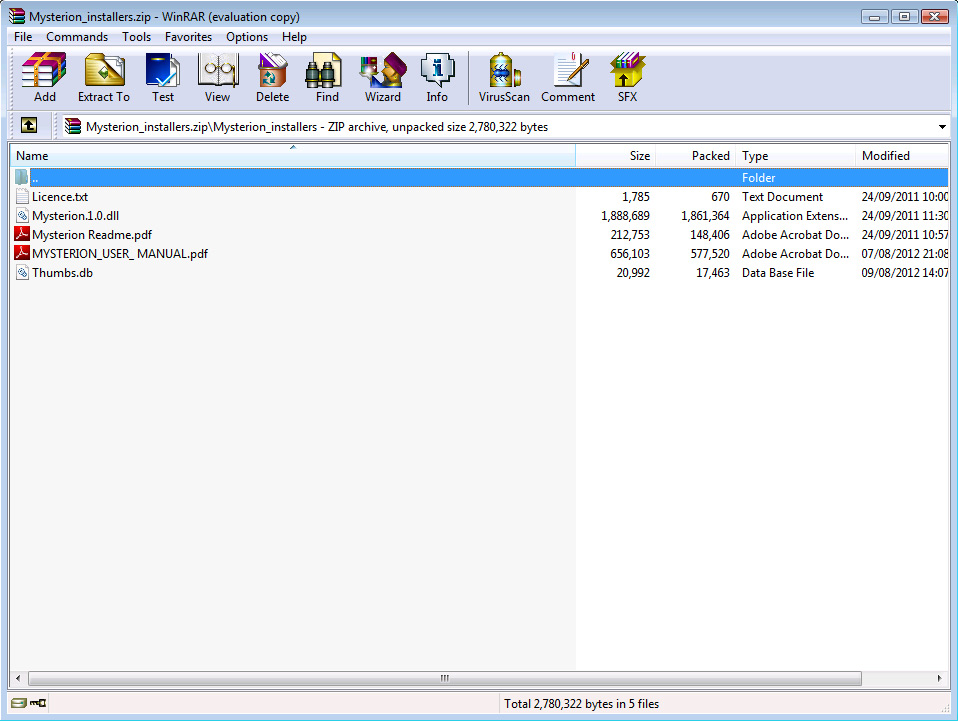The width and height of the screenshot is (958, 721).
Task: Click the horizontal scrollbar thumb
Action: [x=445, y=678]
